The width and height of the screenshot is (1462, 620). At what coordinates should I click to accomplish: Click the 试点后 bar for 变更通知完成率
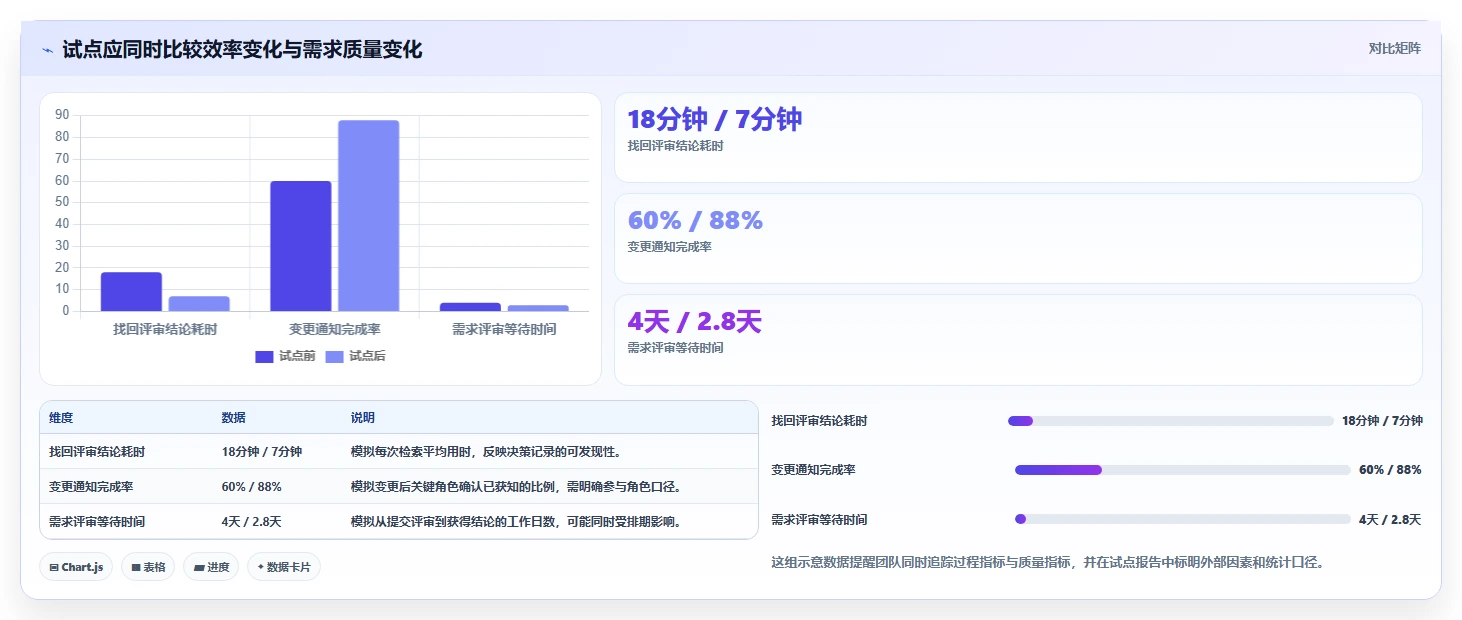pyautogui.click(x=368, y=215)
